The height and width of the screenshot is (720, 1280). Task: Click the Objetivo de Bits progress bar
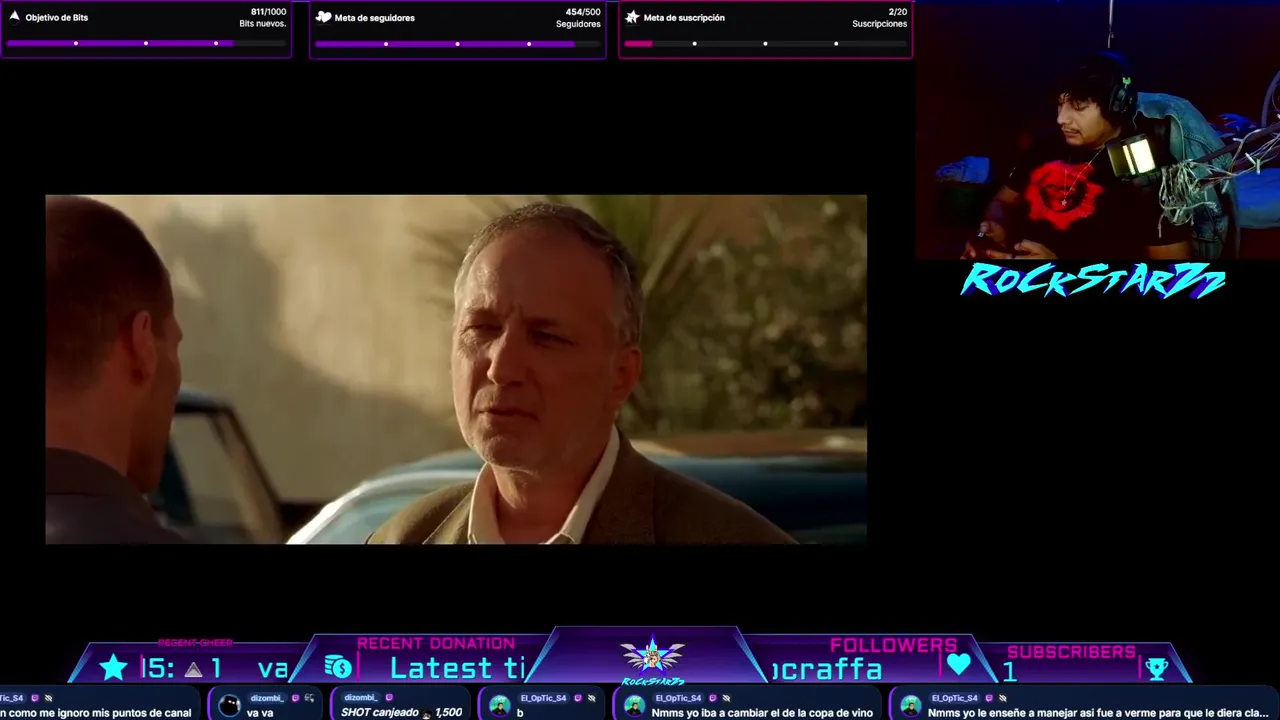coord(146,43)
